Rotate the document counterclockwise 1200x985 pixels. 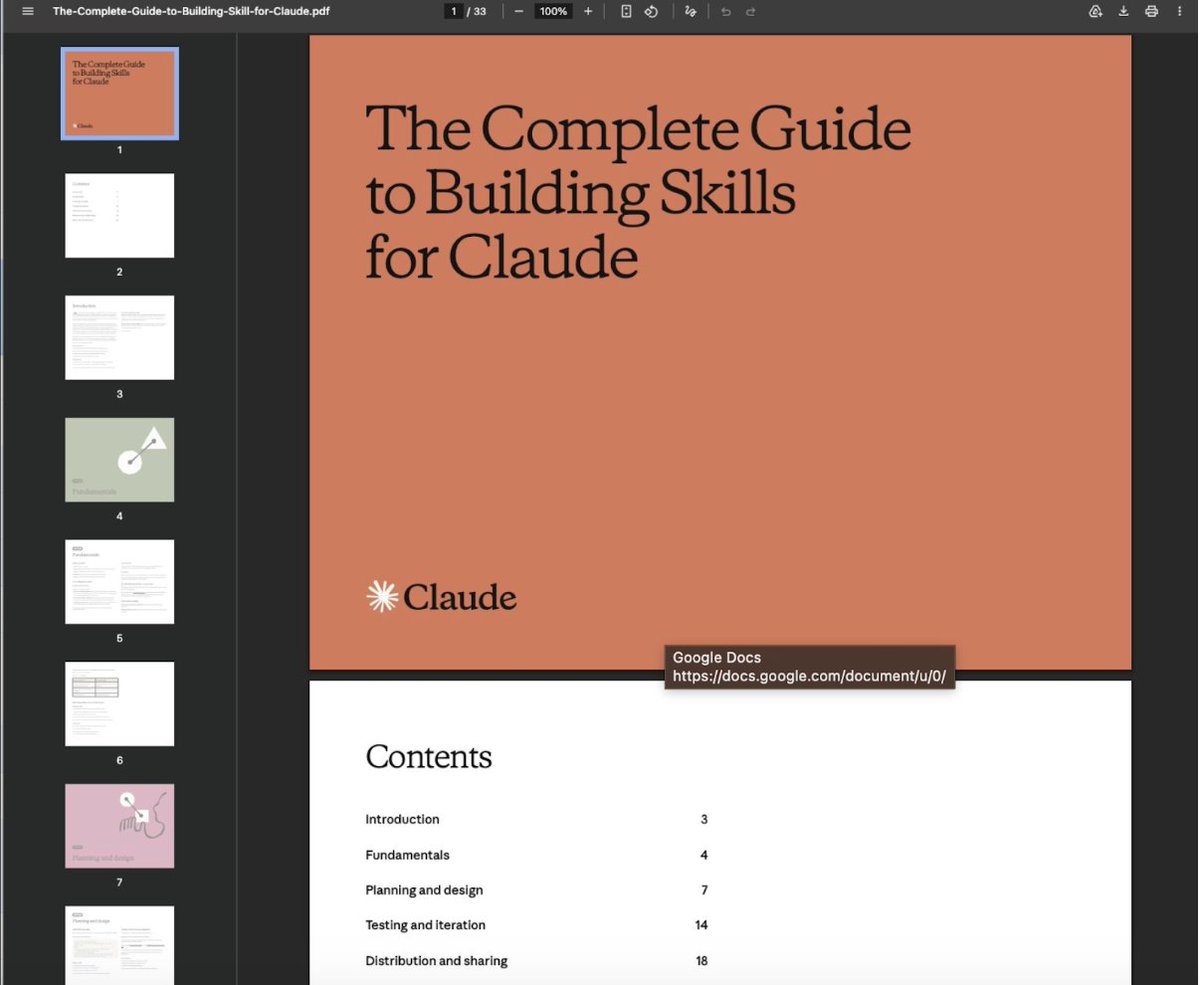click(x=651, y=11)
